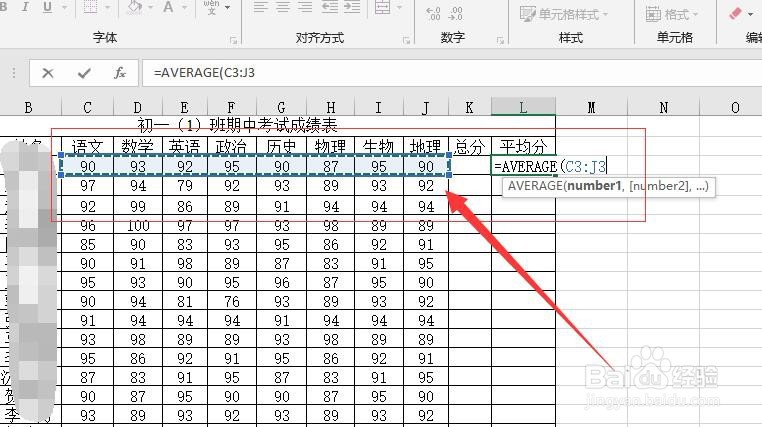This screenshot has height=427, width=762.
Task: Click the cell with score 76
Action: point(232,302)
